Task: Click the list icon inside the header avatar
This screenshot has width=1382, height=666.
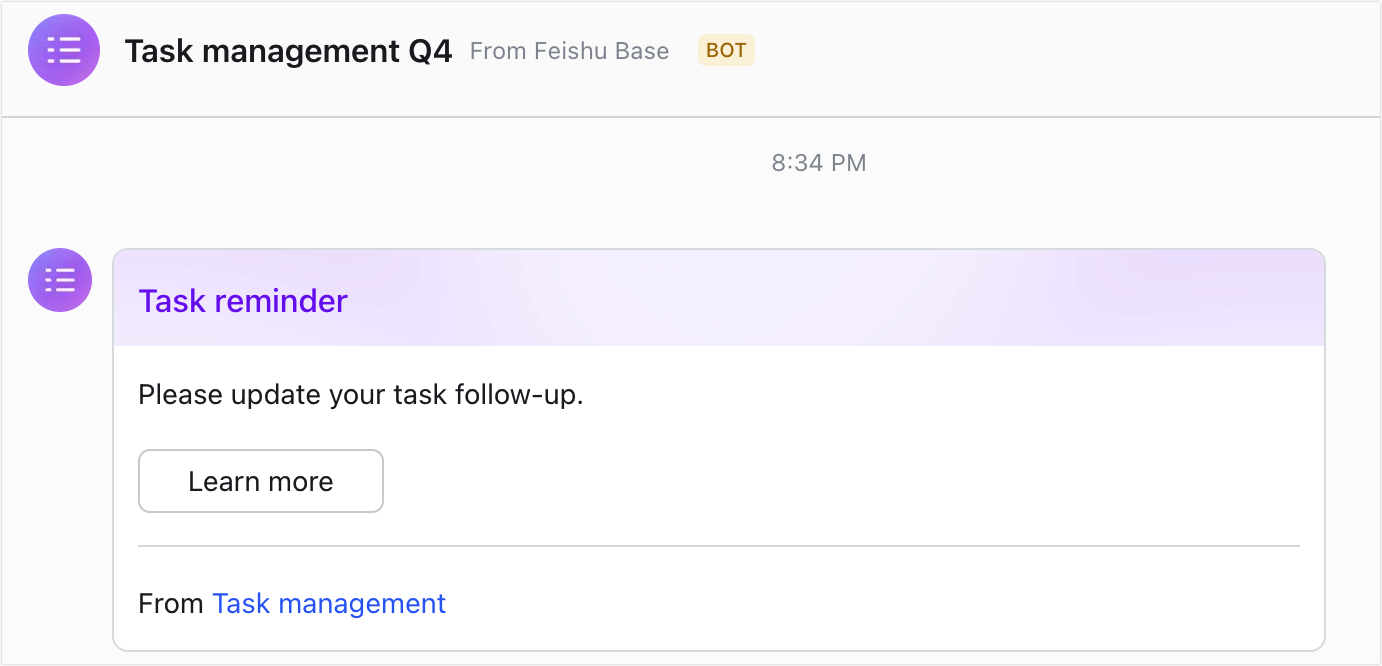Action: [x=63, y=49]
